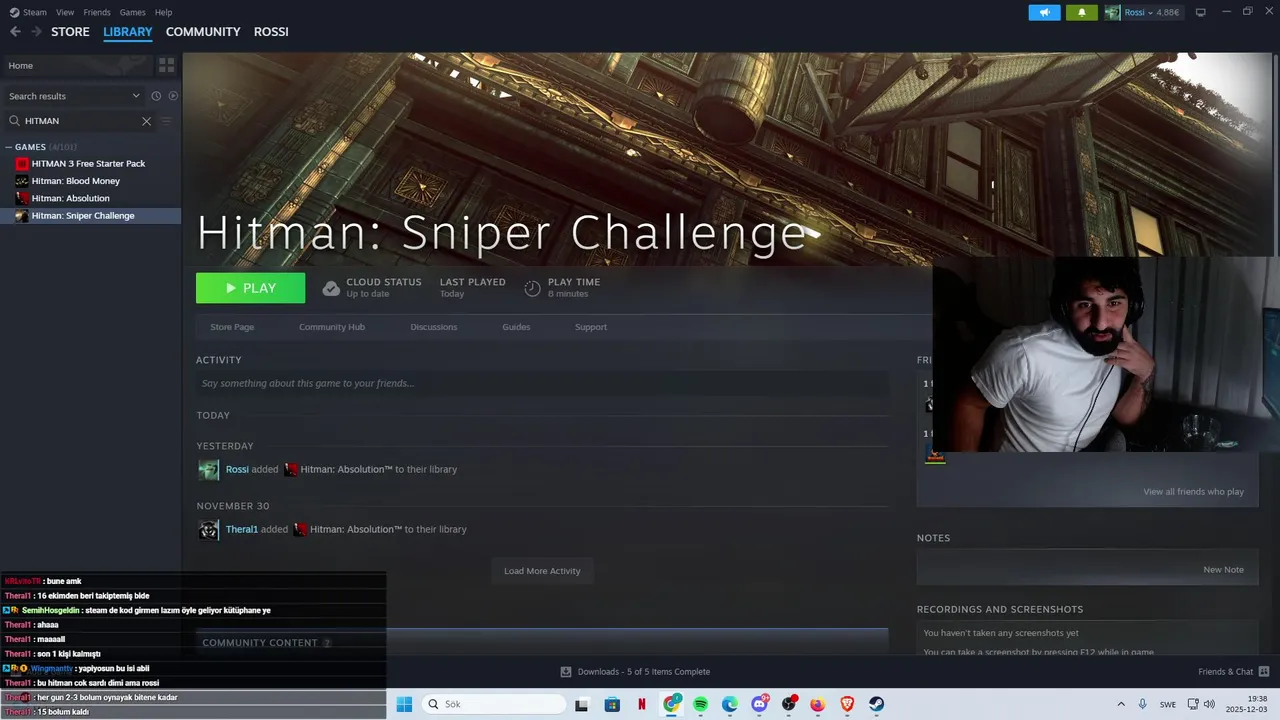Image resolution: width=1280 pixels, height=720 pixels.
Task: Open the game's Store Page link
Action: pos(232,327)
